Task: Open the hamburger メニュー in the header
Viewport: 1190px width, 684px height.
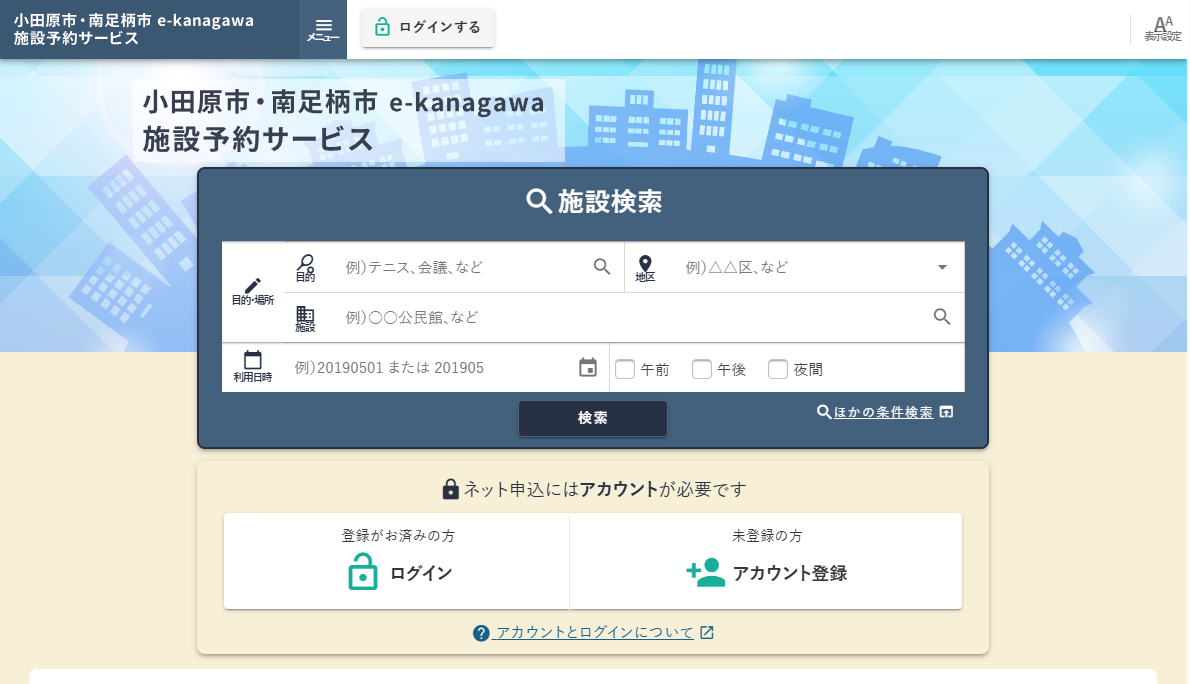Action: (322, 29)
